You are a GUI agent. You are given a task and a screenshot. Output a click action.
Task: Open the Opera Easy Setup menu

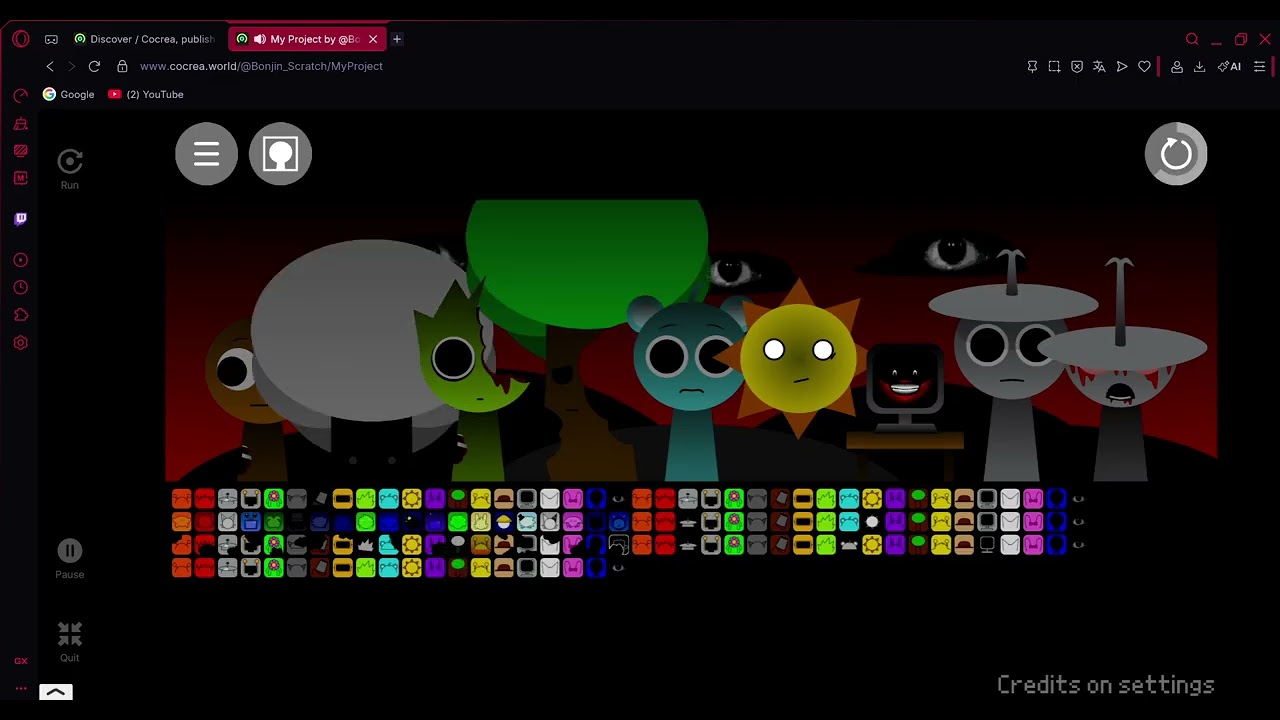coord(1259,66)
